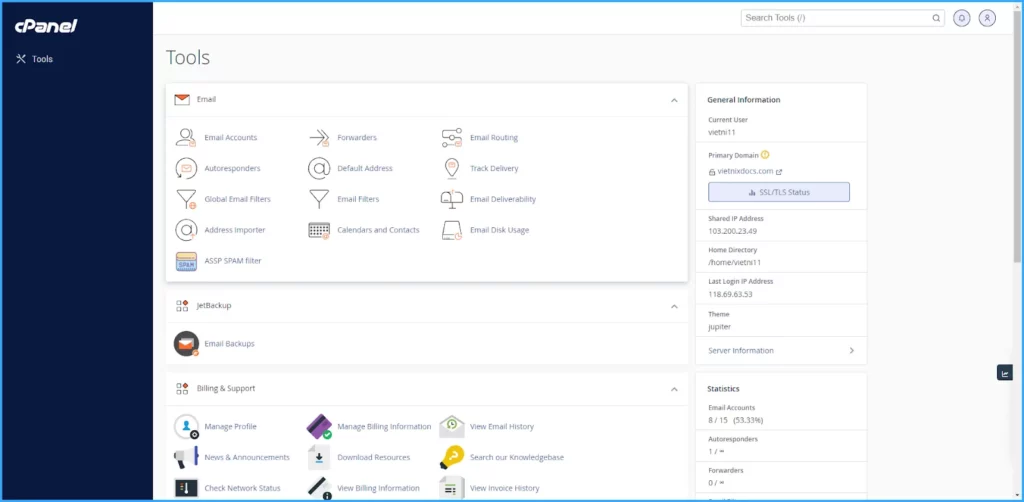Click the Global Email Filters funnel icon

[186, 199]
